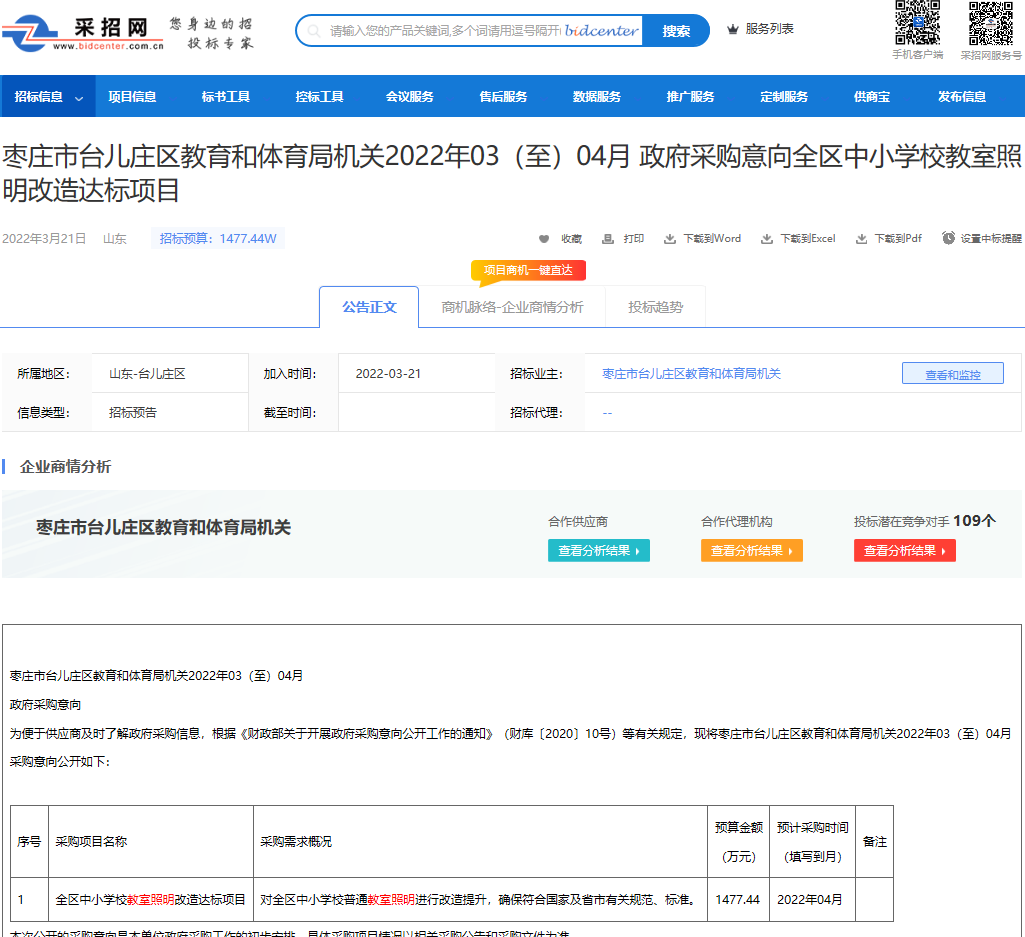Click the heart icon to favorite (收藏)
The height and width of the screenshot is (937, 1025).
[544, 239]
